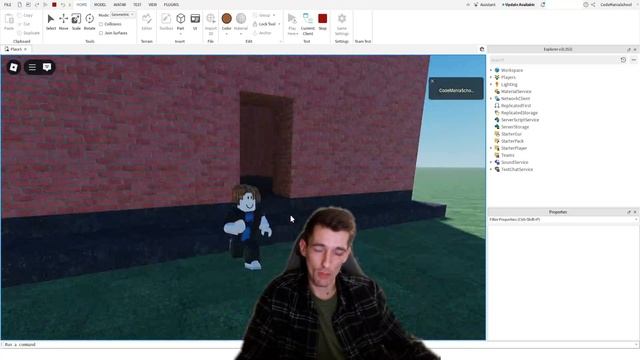Click the new file icon in quick access bar
640x360 pixels.
20,4
